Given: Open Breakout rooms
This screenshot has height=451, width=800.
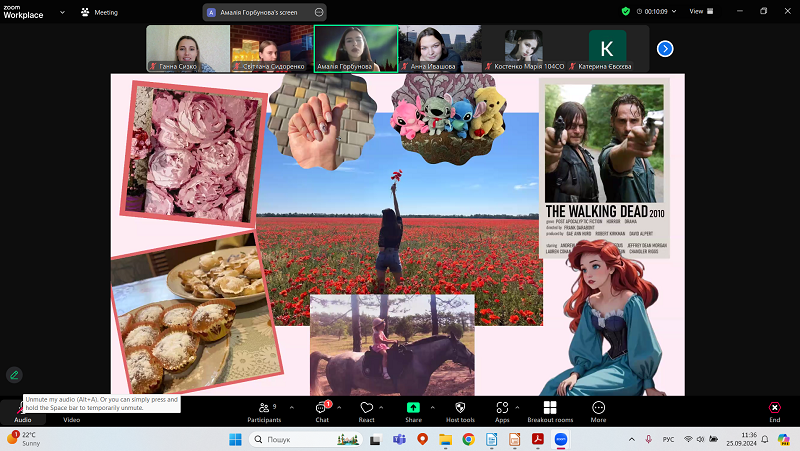Looking at the screenshot, I should coord(550,412).
